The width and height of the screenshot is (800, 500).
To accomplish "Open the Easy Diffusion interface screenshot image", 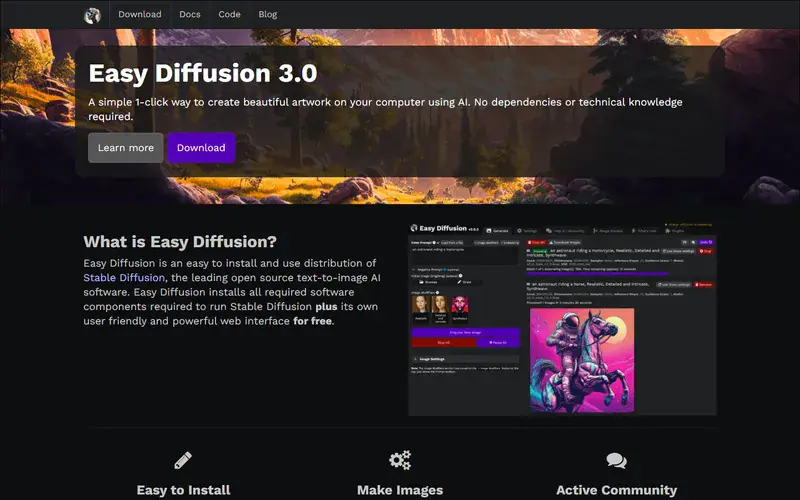I will pos(562,318).
